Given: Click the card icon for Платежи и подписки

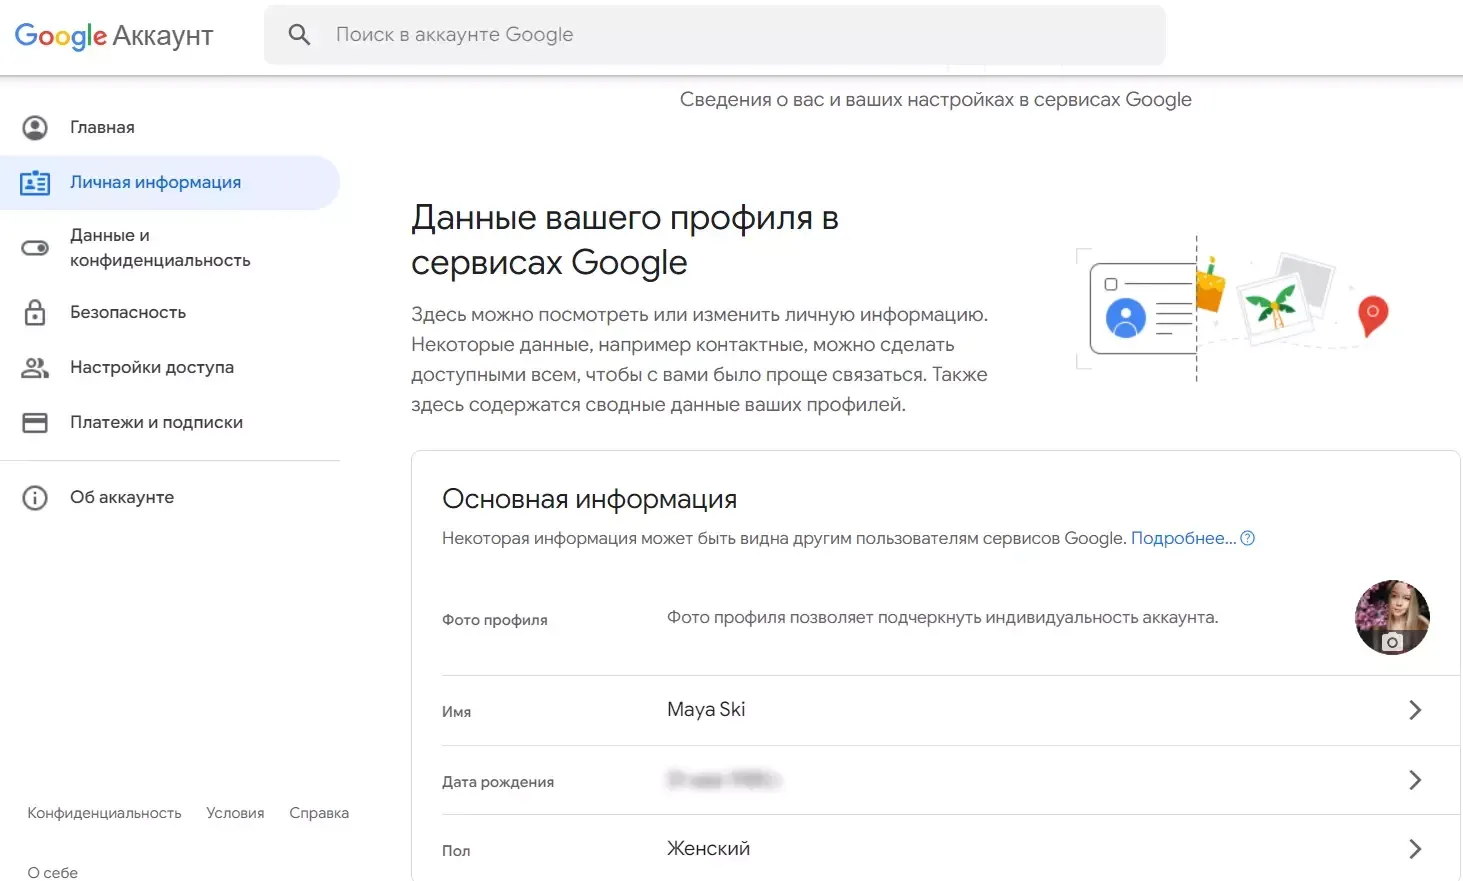Looking at the screenshot, I should coord(35,423).
